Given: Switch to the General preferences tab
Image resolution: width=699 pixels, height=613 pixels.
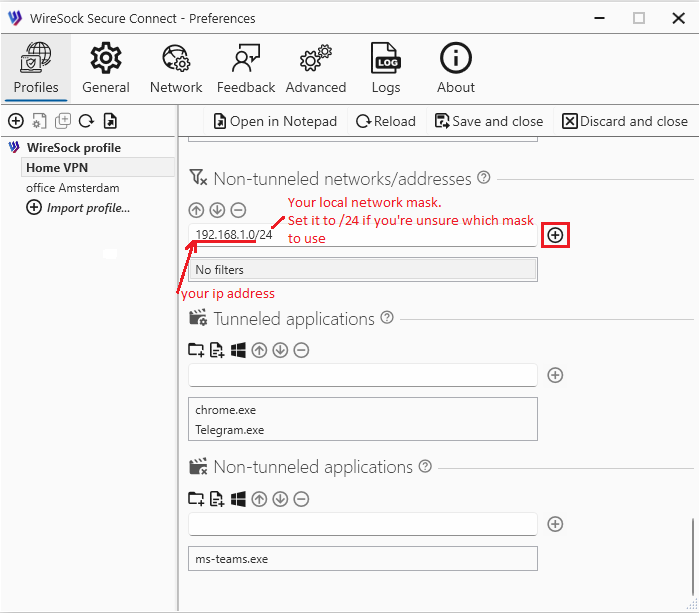Looking at the screenshot, I should click(106, 68).
